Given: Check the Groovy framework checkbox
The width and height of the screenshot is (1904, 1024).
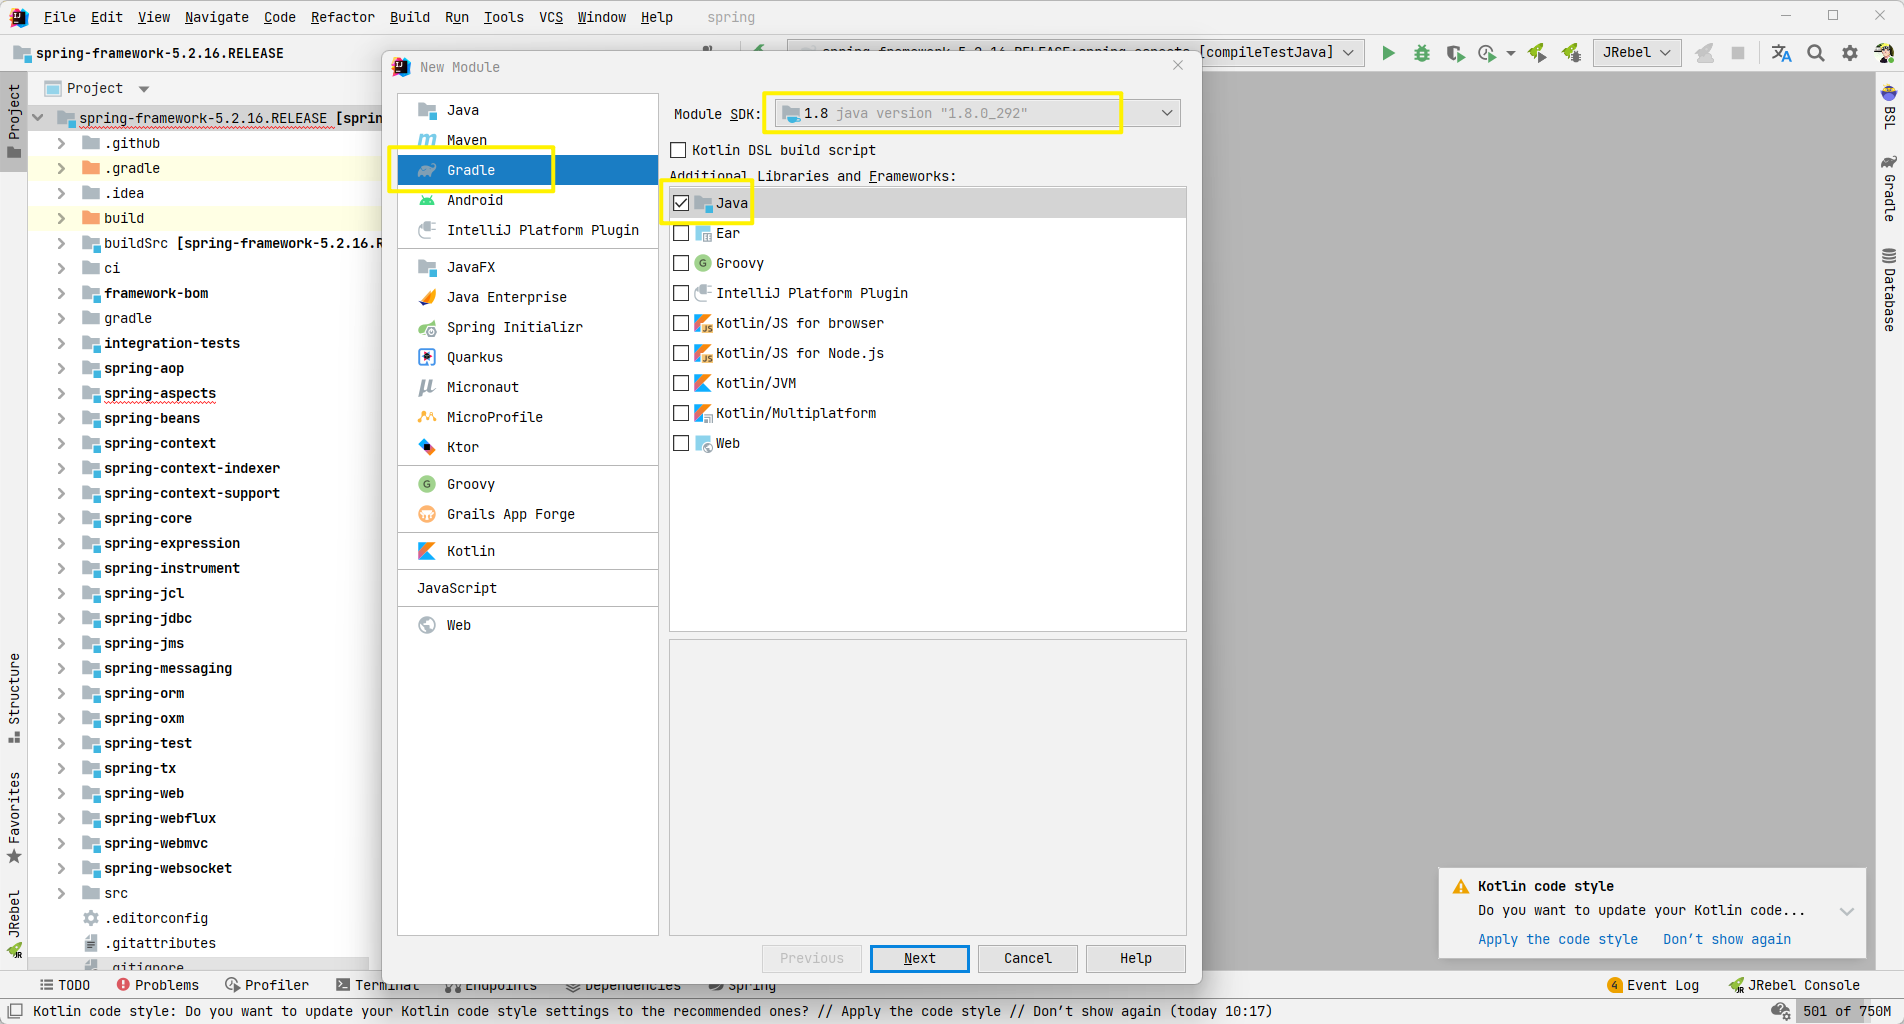Looking at the screenshot, I should point(681,263).
